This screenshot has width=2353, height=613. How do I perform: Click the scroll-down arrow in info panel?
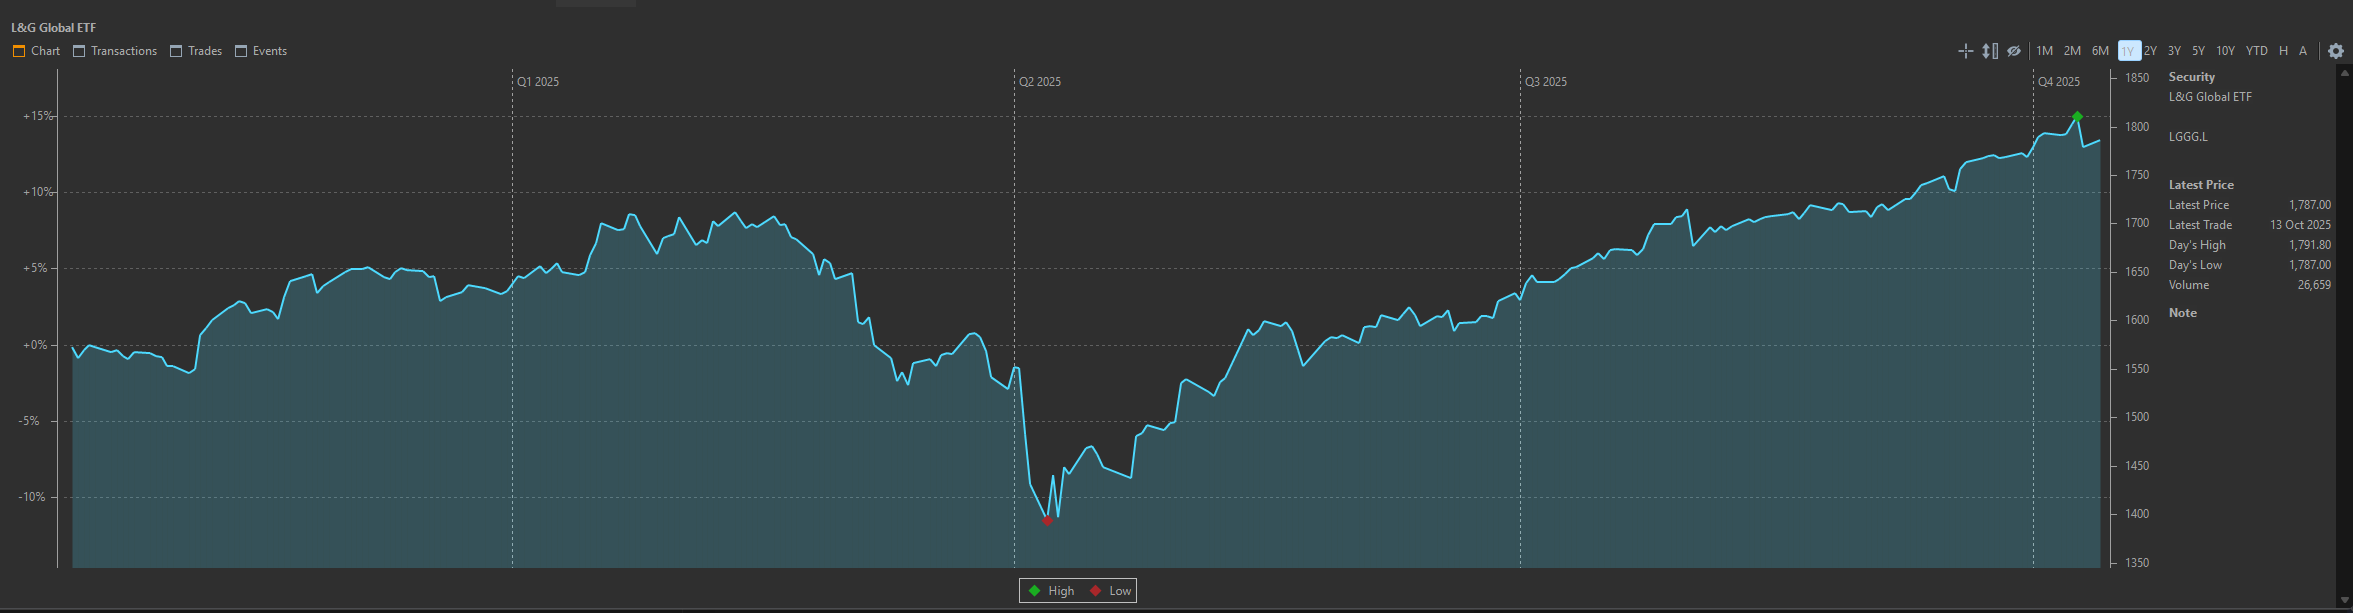coord(2345,600)
